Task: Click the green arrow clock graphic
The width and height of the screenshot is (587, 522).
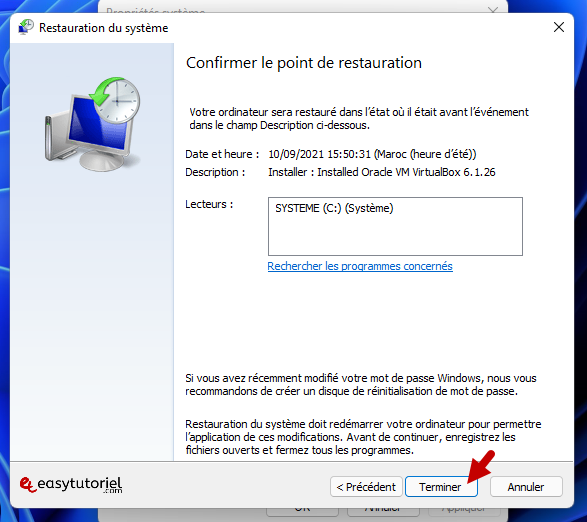Action: [115, 99]
